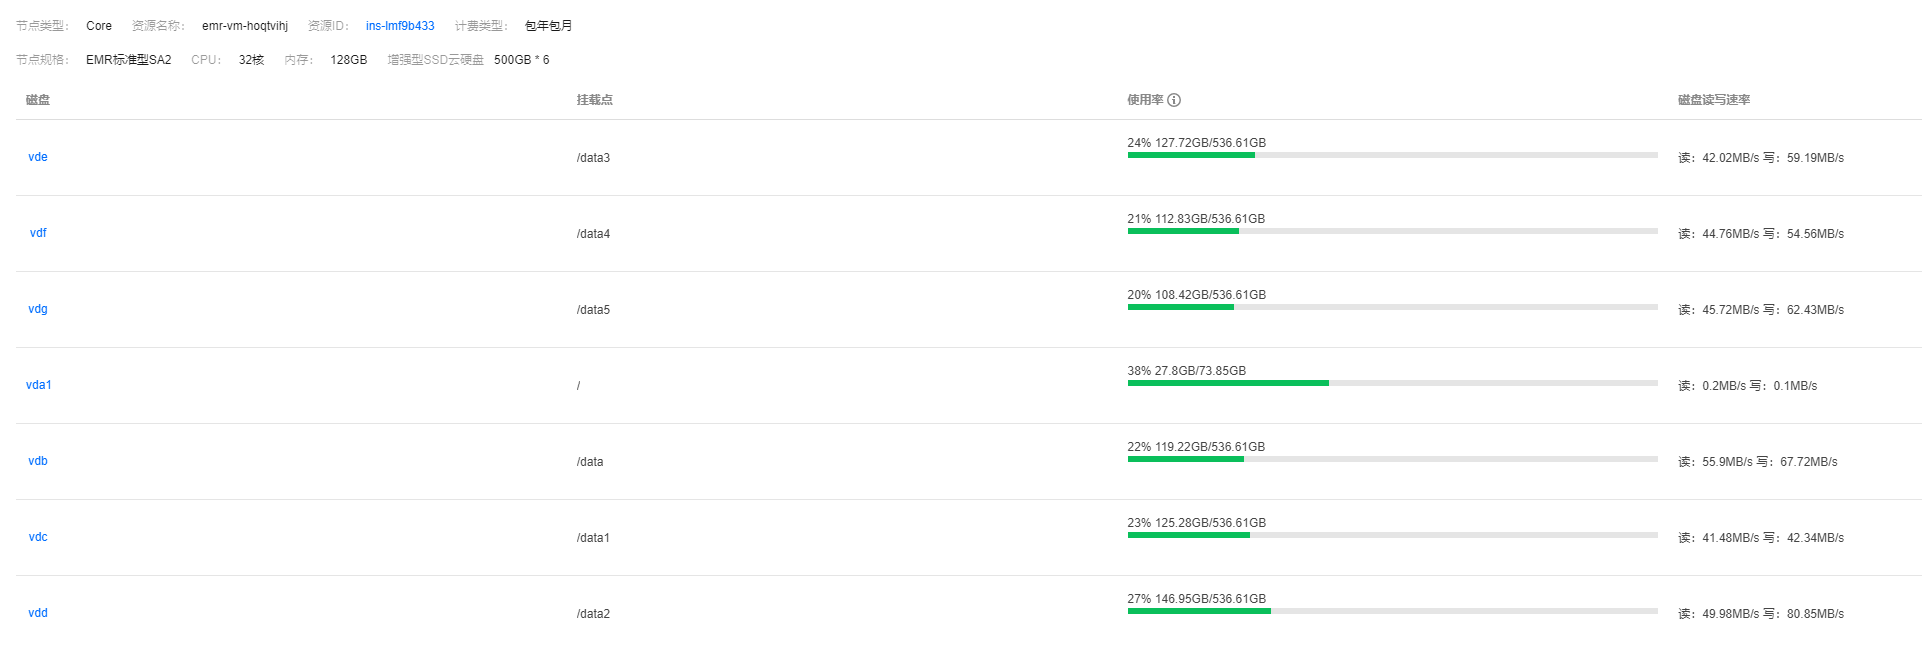1922x651 pixels.
Task: Click the info icon beside 使用率
Action: [x=1174, y=100]
